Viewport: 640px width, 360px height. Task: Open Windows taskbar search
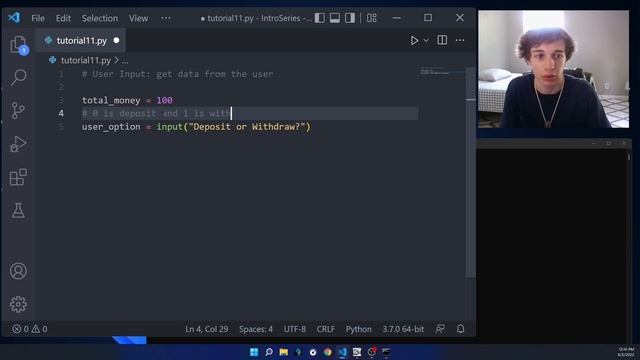tap(269, 352)
